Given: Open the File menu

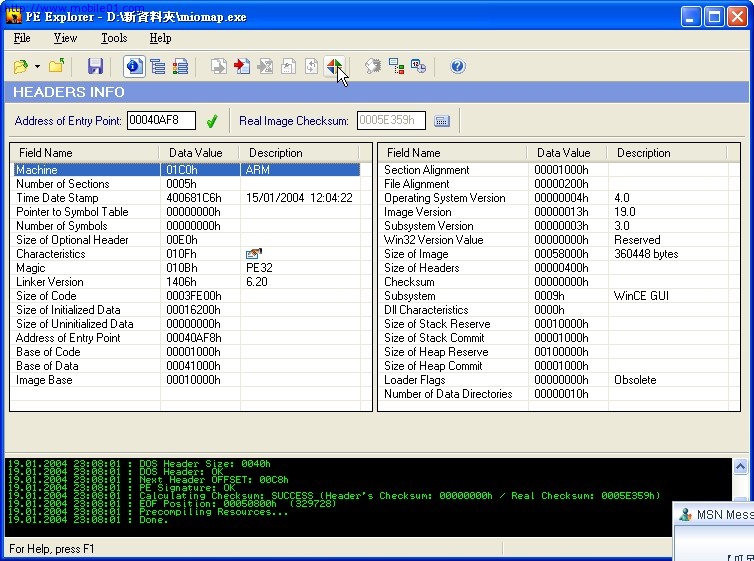Looking at the screenshot, I should (22, 38).
